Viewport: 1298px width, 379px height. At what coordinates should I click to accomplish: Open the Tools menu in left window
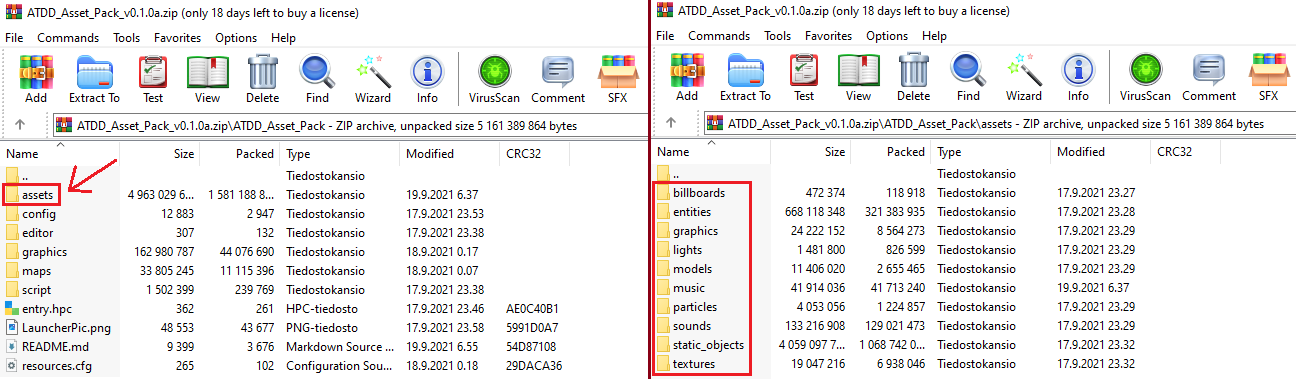pos(127,37)
